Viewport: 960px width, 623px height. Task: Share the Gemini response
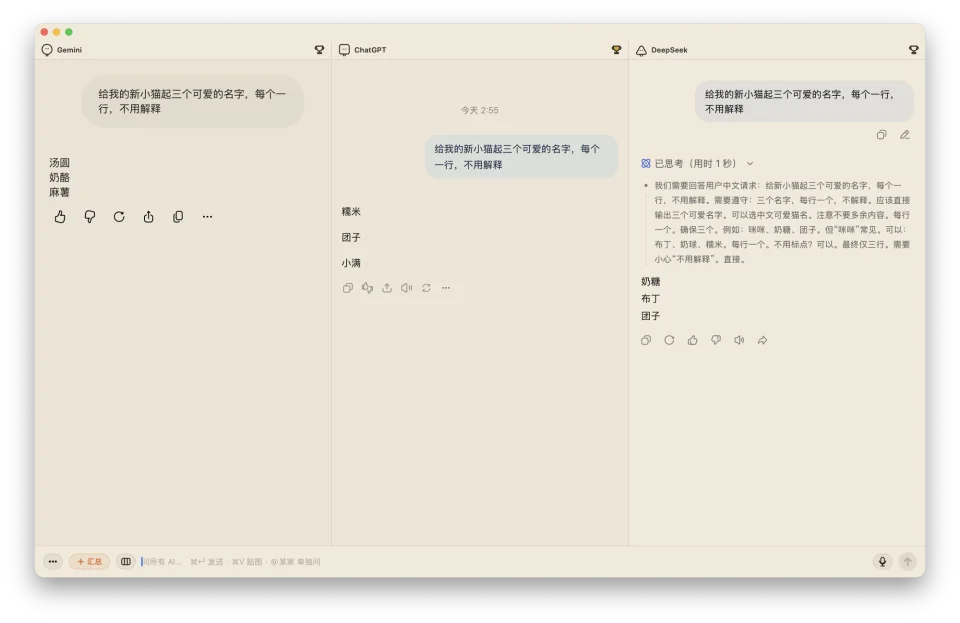148,217
